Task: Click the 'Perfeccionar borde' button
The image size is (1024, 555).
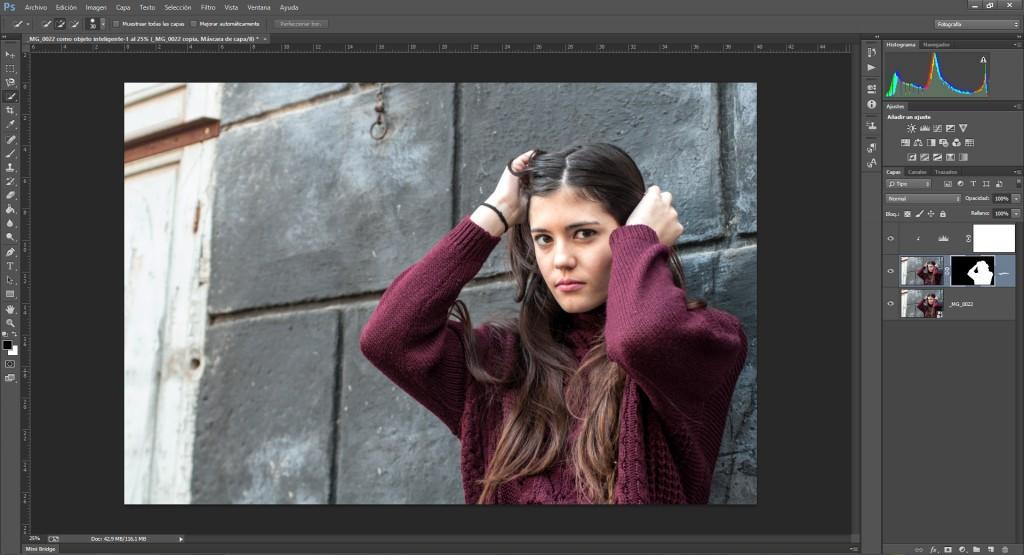Action: pos(301,23)
